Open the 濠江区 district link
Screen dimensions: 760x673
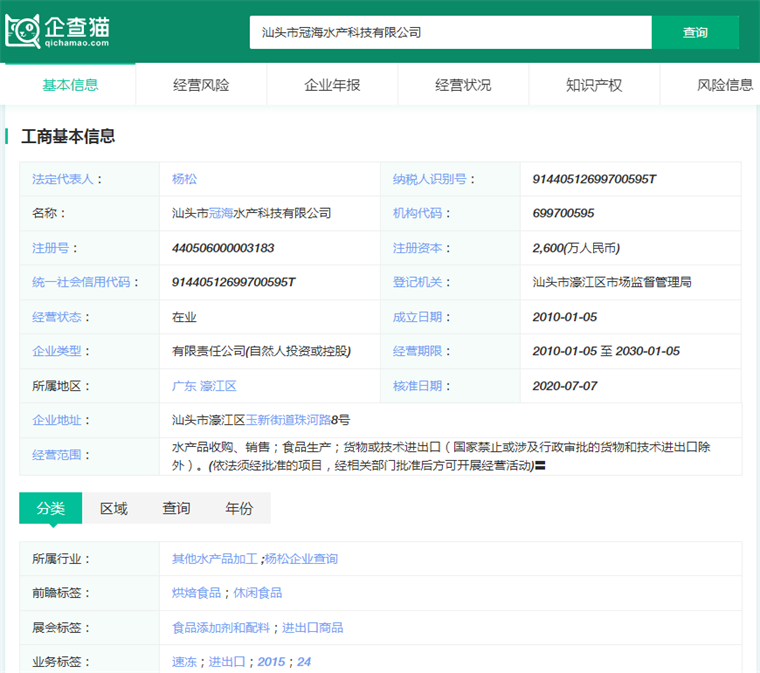[218, 386]
